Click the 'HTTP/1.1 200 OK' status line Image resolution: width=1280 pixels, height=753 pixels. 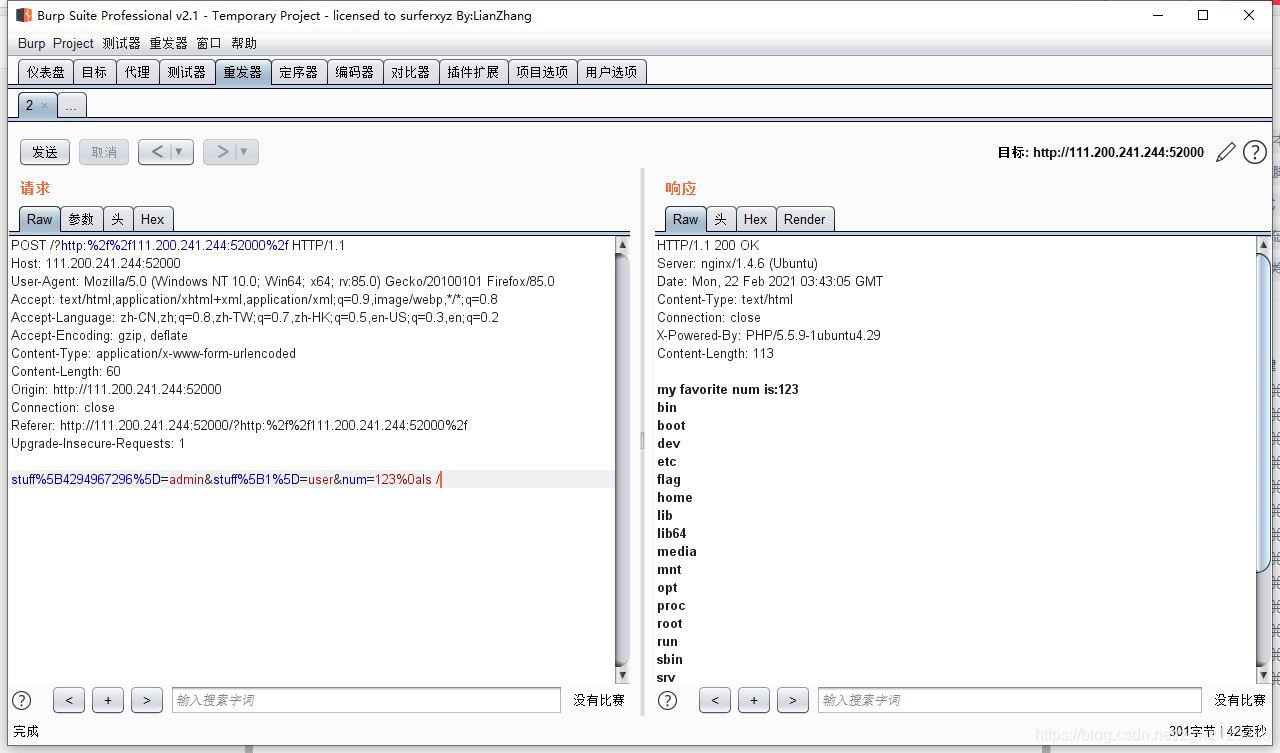[x=708, y=245]
